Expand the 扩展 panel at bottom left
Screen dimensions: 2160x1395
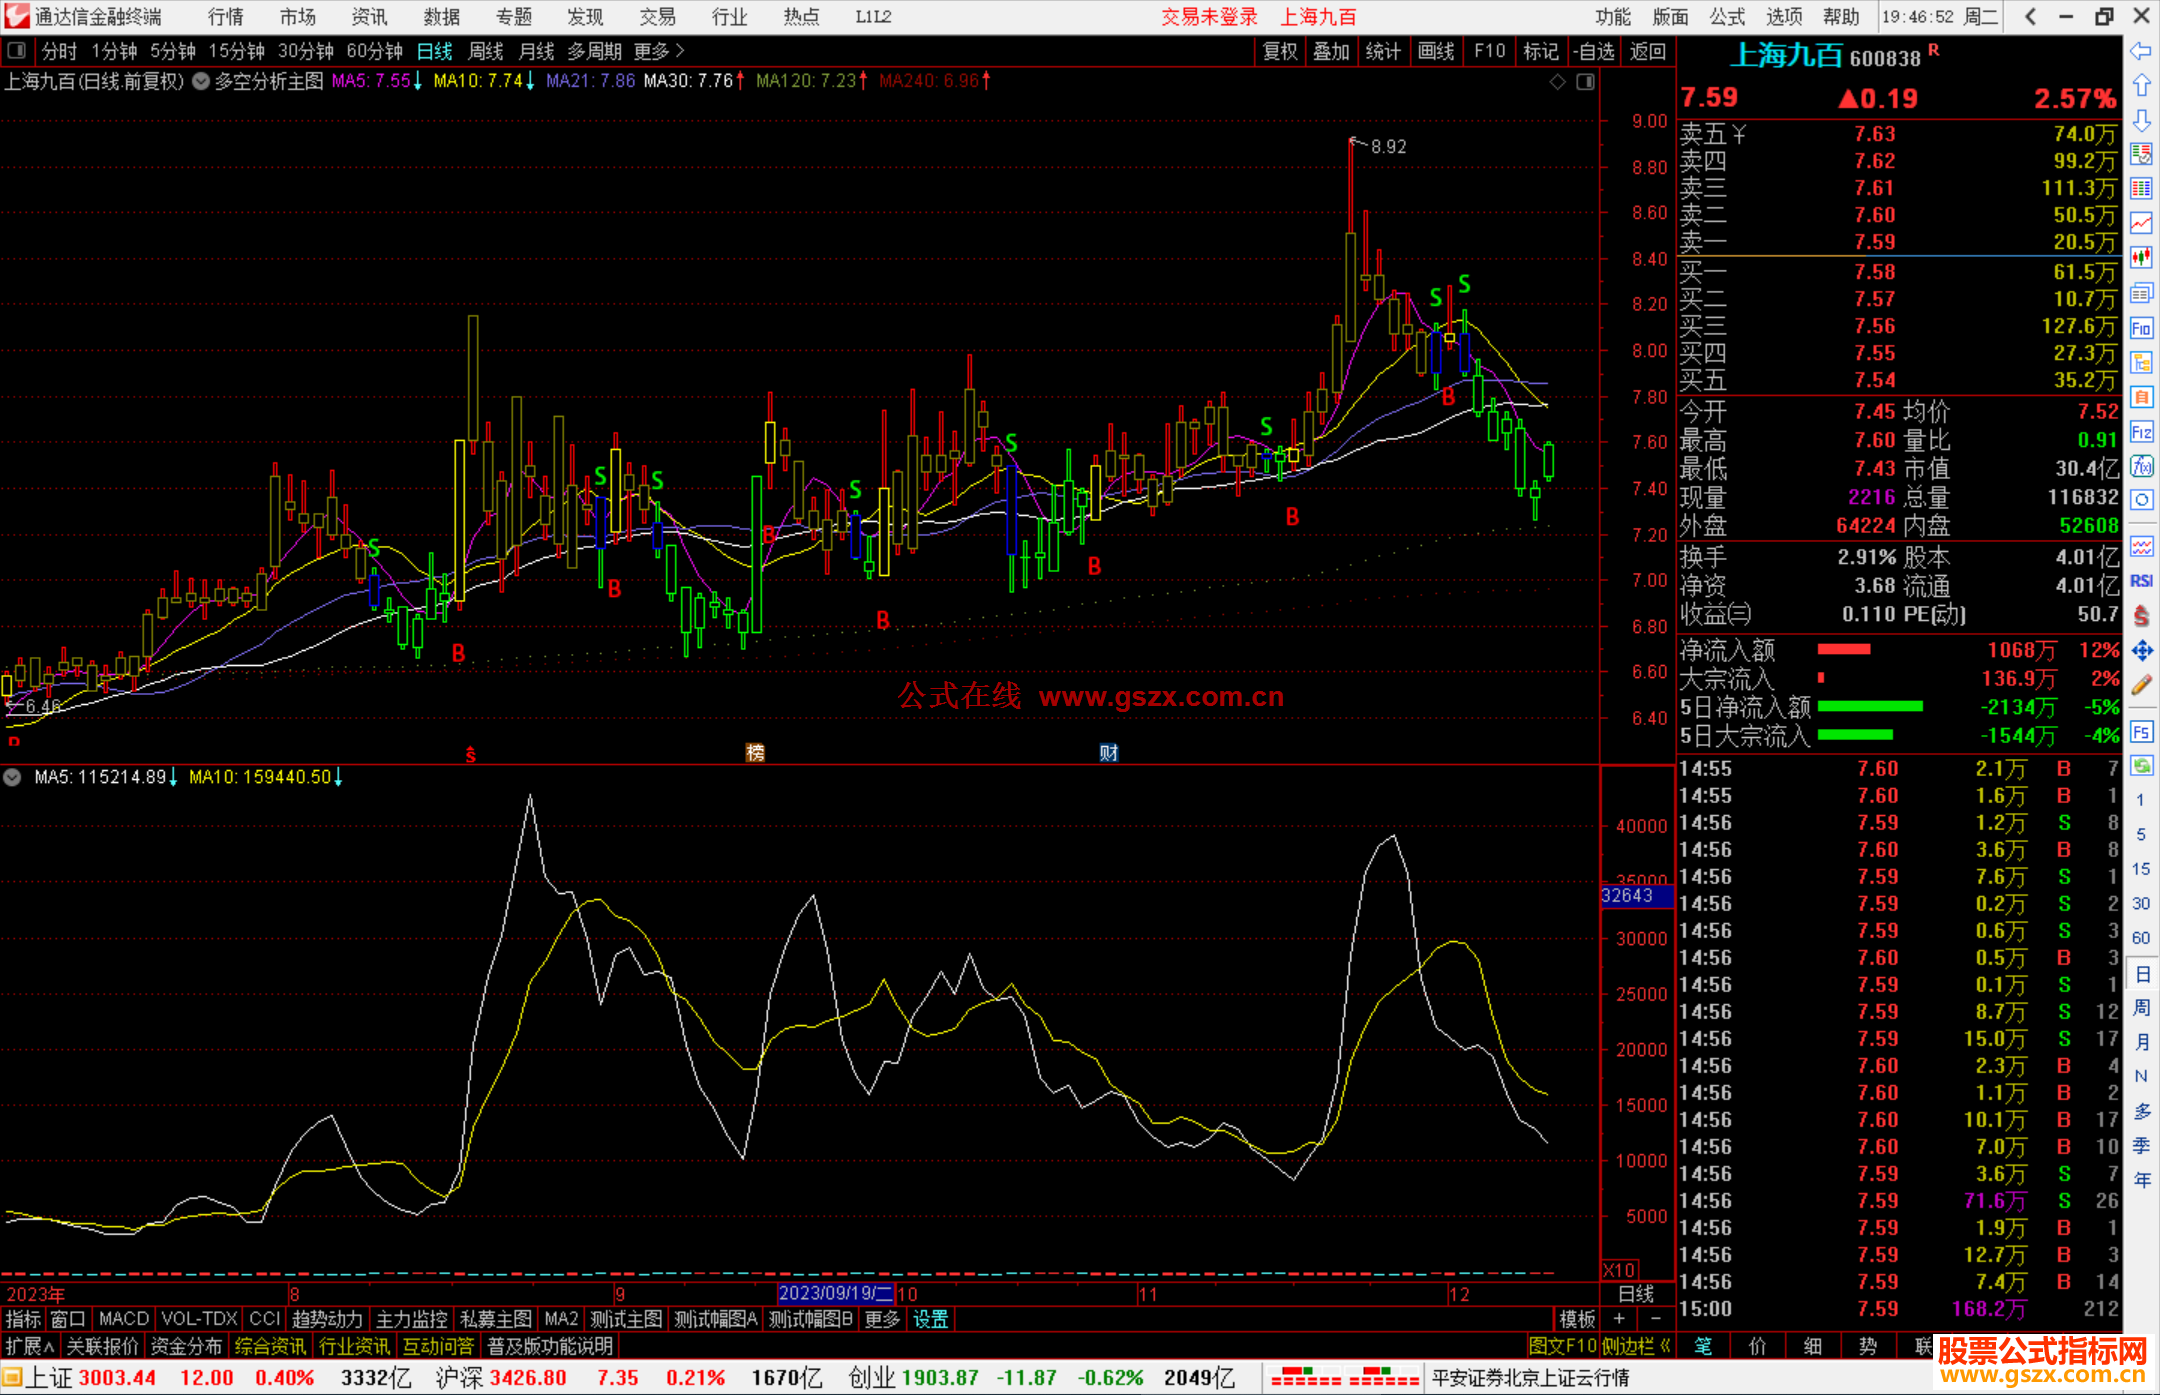(29, 1346)
